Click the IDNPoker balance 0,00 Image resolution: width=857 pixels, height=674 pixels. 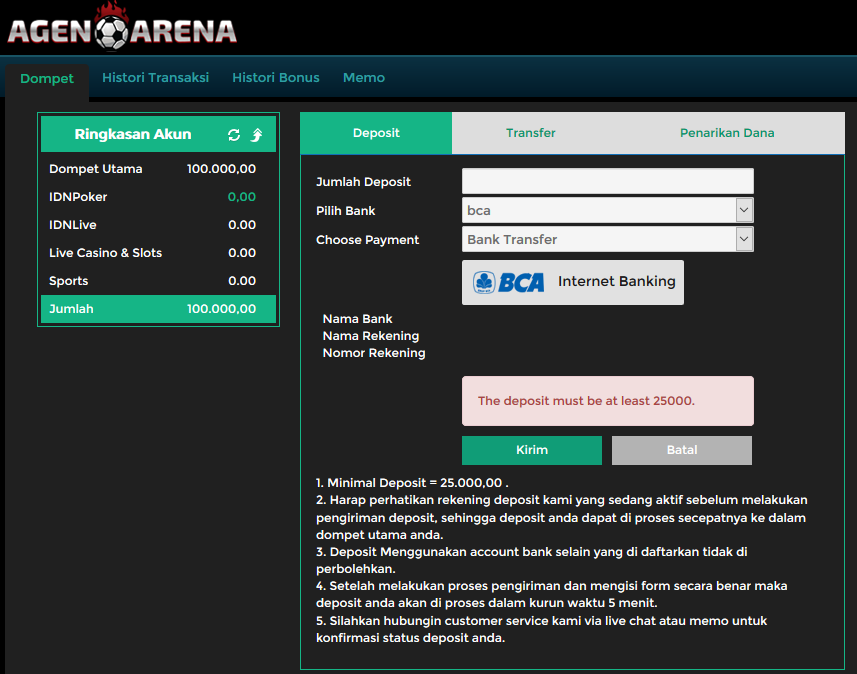tap(242, 197)
